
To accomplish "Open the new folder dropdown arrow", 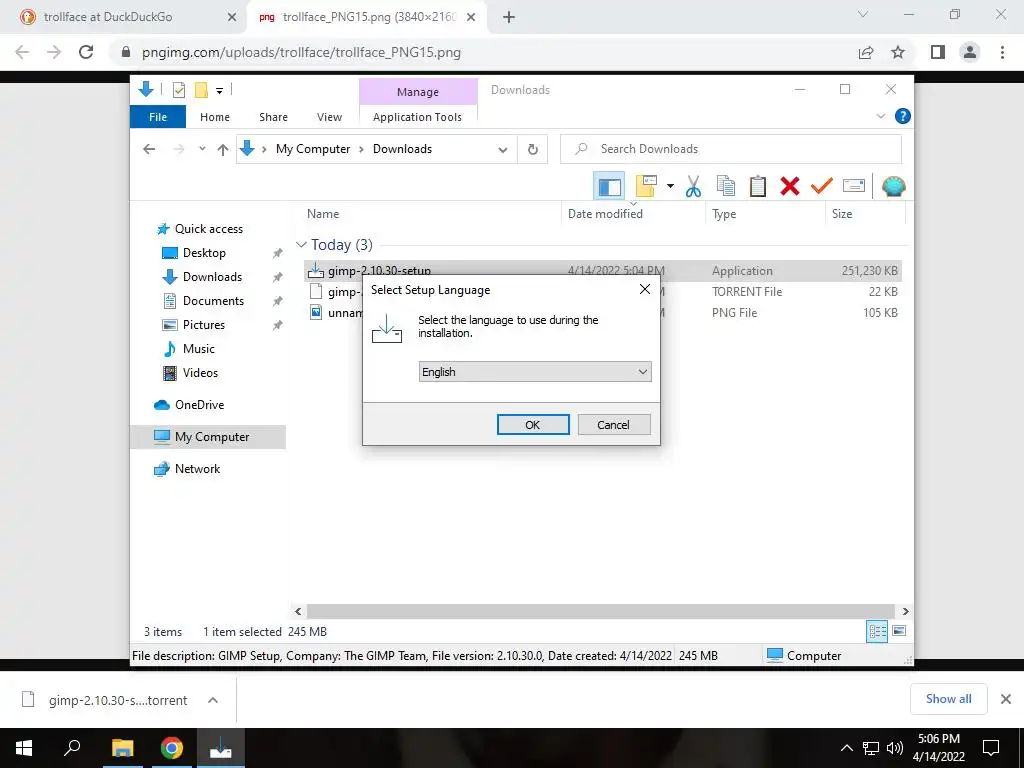I will coord(670,186).
